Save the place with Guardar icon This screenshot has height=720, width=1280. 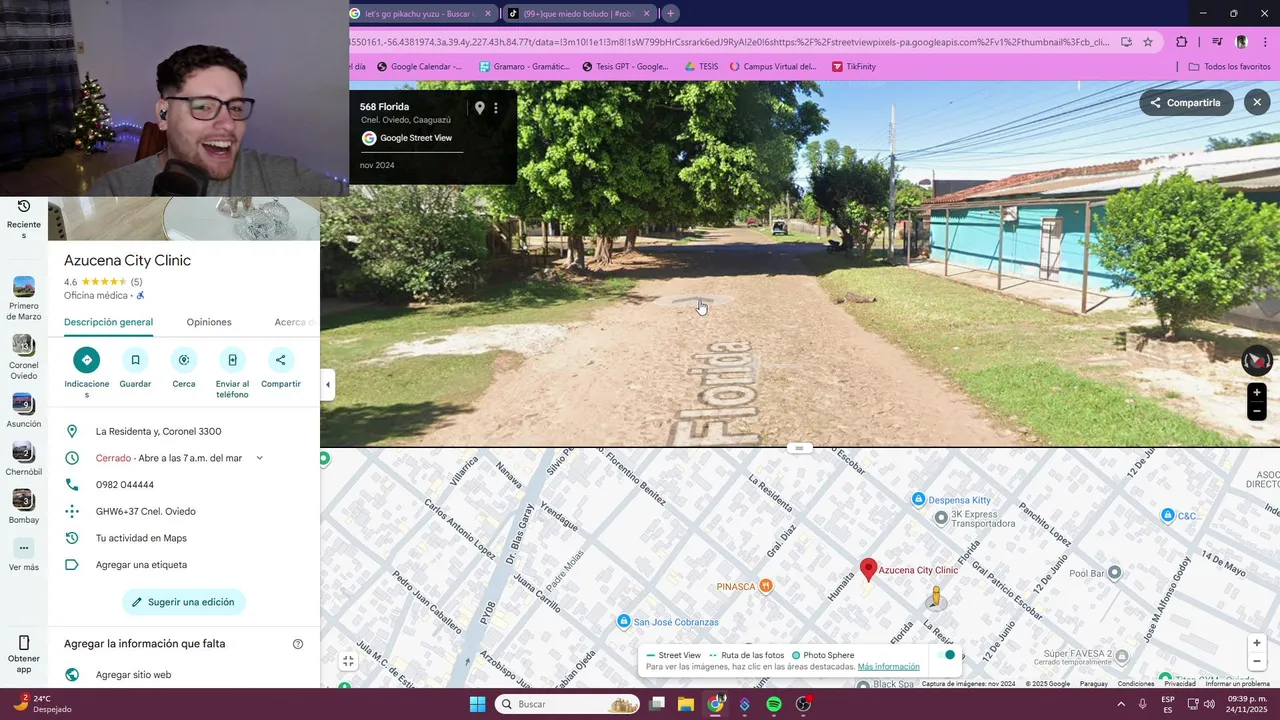coord(135,360)
